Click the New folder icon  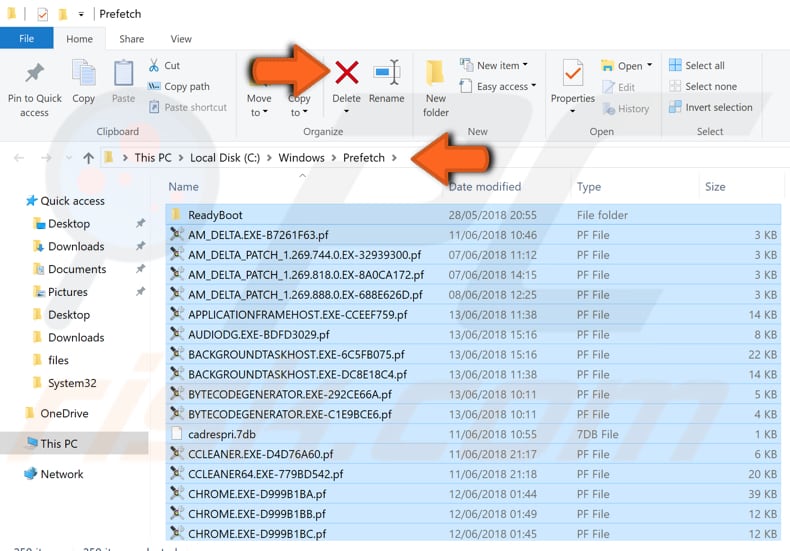[435, 73]
